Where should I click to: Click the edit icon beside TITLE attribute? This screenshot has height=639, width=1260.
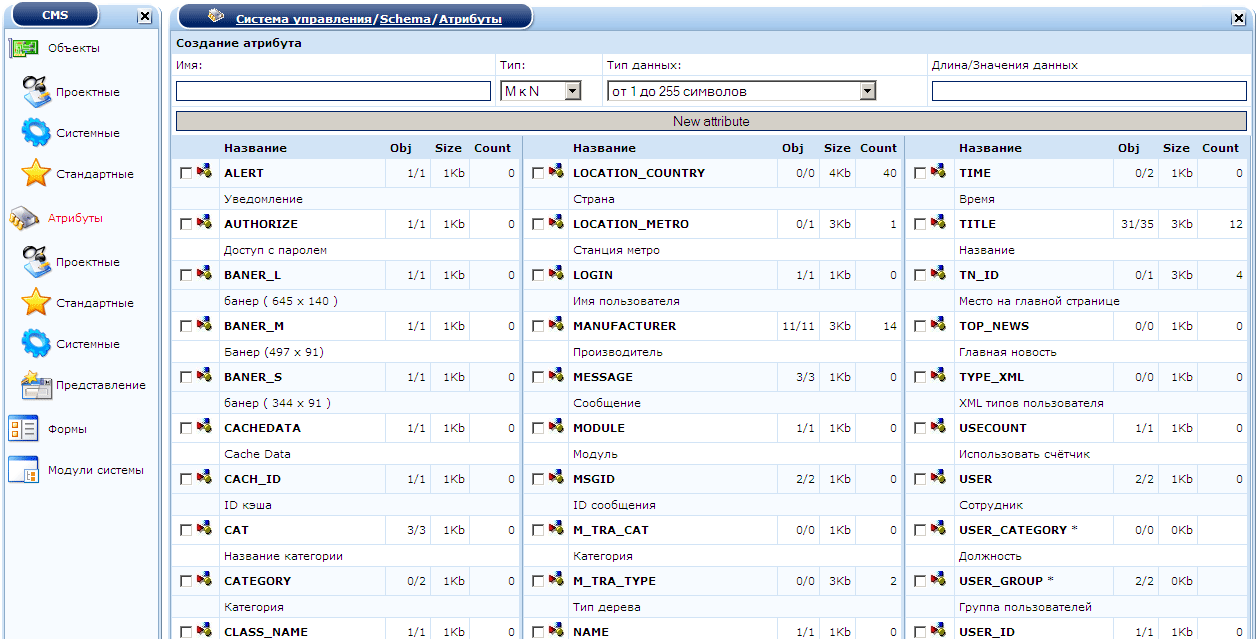pos(938,223)
